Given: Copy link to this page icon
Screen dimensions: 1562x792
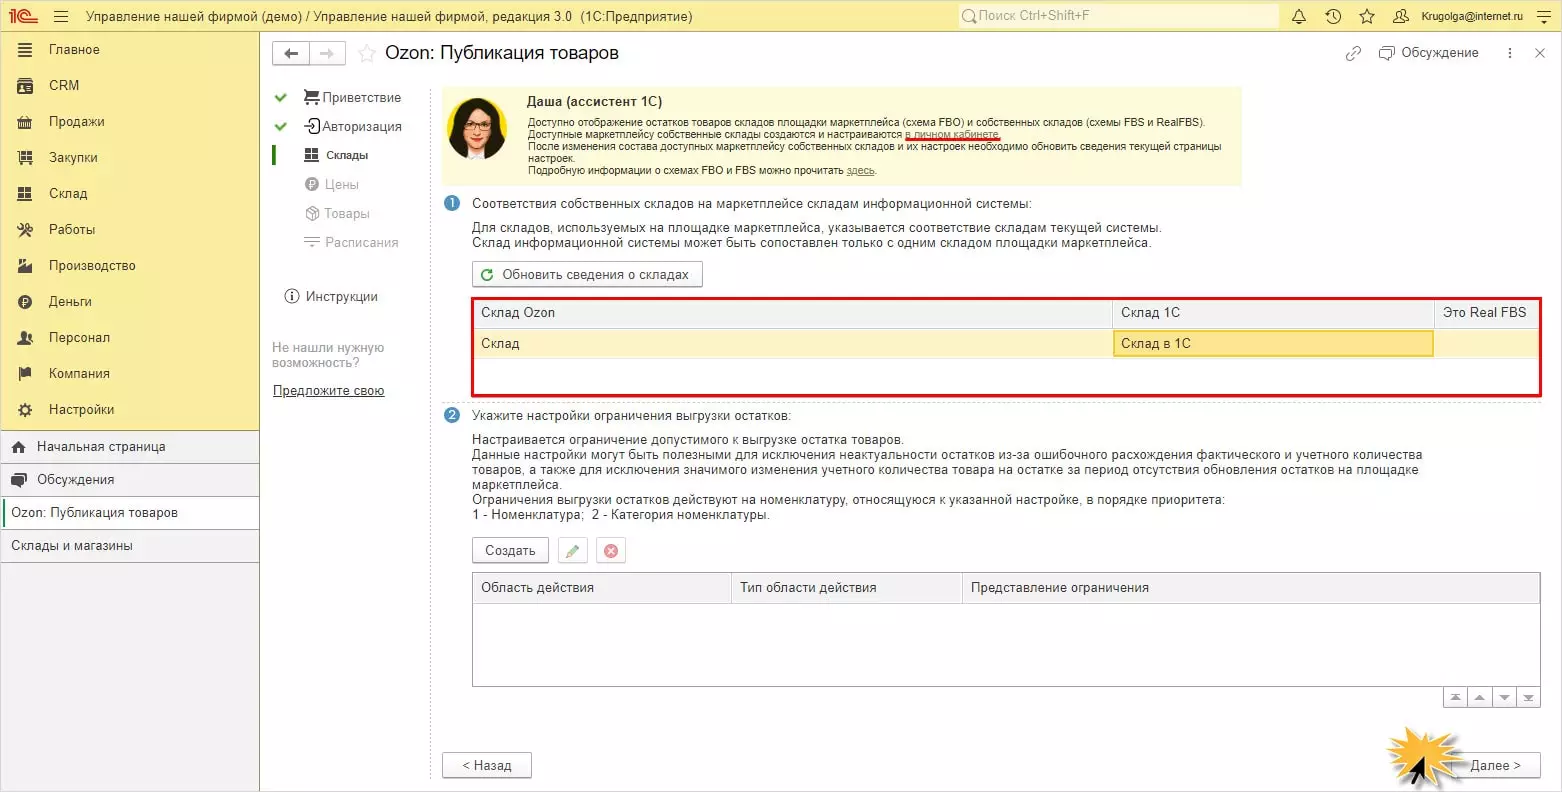Looking at the screenshot, I should tap(1353, 54).
